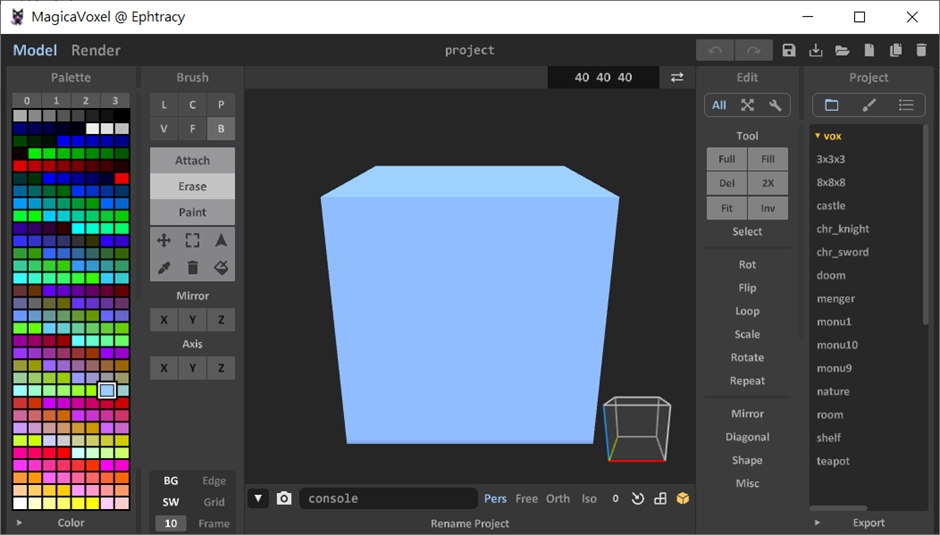
Task: Select the eyedropper color picker tool
Action: [x=164, y=267]
